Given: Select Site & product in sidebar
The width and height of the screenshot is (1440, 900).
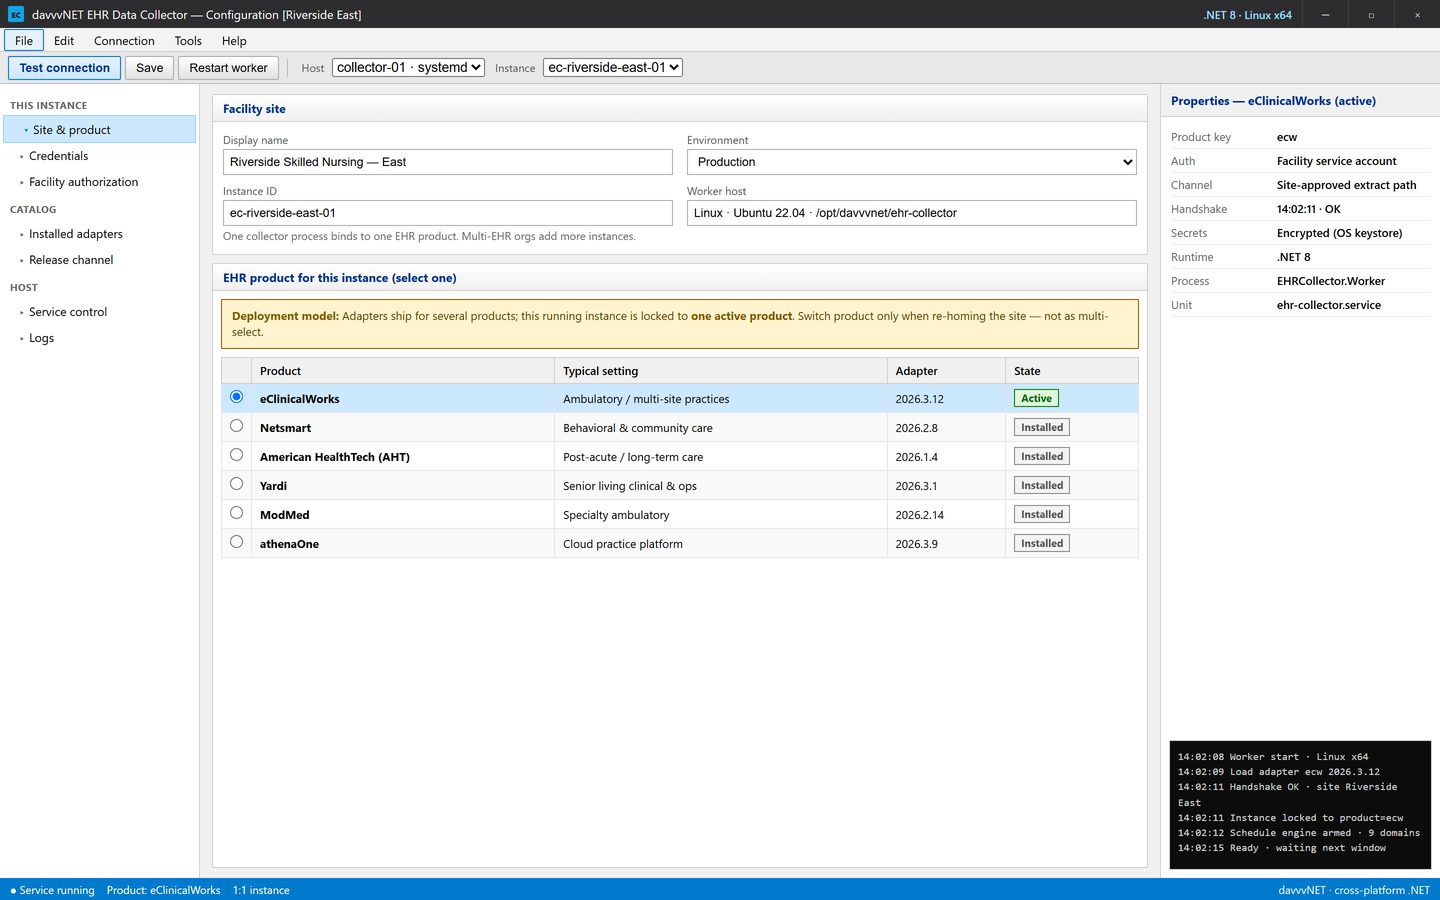Looking at the screenshot, I should click(100, 130).
